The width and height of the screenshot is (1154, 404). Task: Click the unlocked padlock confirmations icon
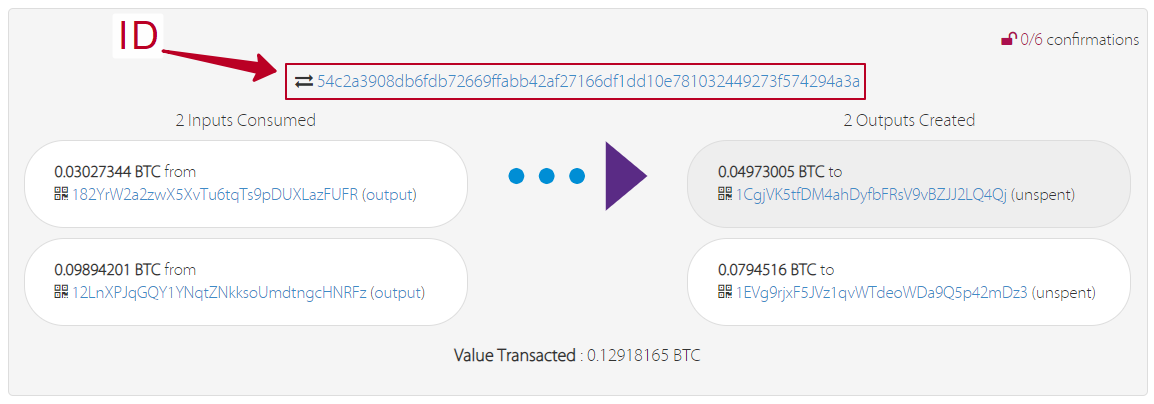pos(1009,40)
